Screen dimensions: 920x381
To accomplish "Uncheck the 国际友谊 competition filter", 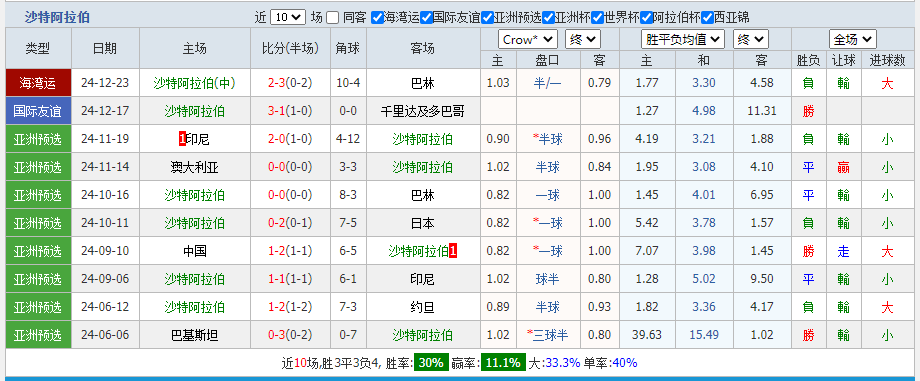I will pos(427,18).
